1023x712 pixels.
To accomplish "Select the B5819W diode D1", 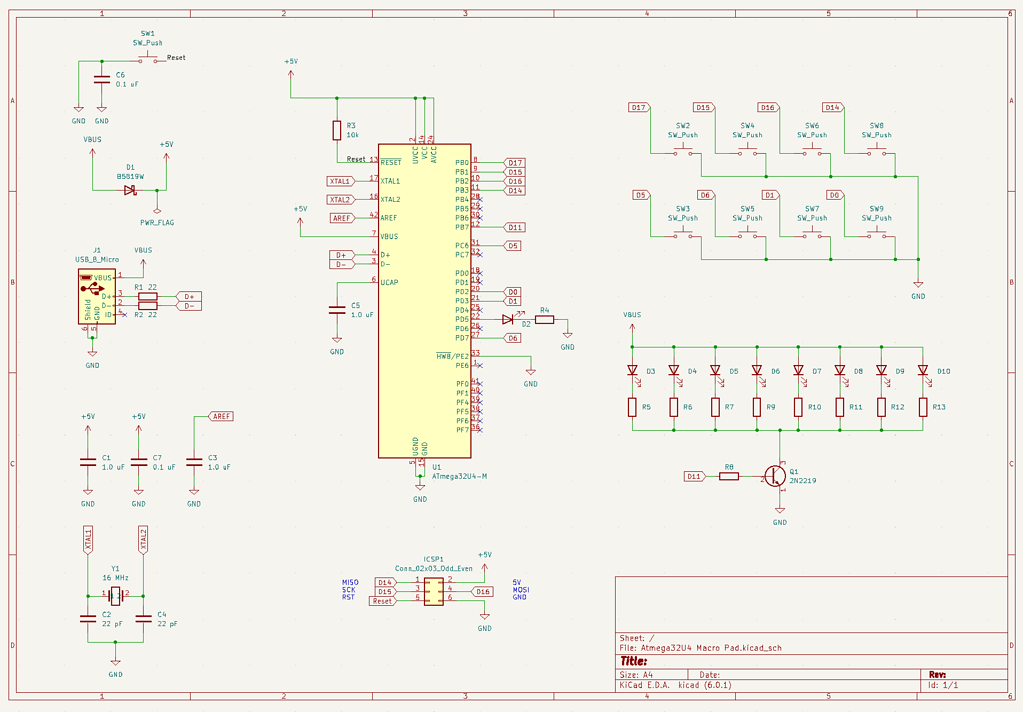I will (129, 188).
